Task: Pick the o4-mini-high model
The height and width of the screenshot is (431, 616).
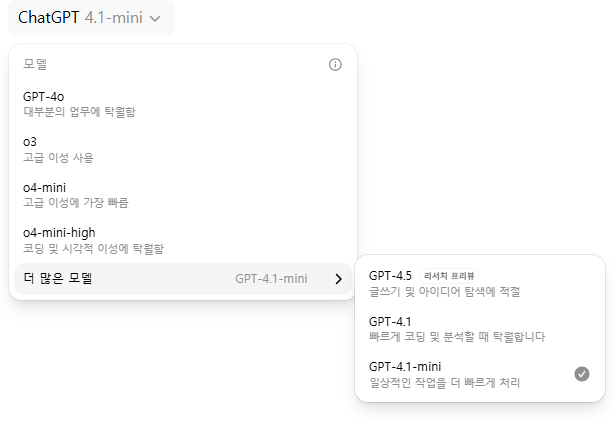Action: (x=183, y=240)
